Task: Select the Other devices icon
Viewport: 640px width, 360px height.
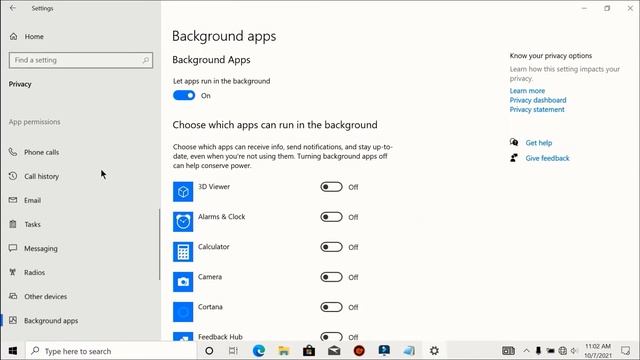Action: (x=13, y=296)
